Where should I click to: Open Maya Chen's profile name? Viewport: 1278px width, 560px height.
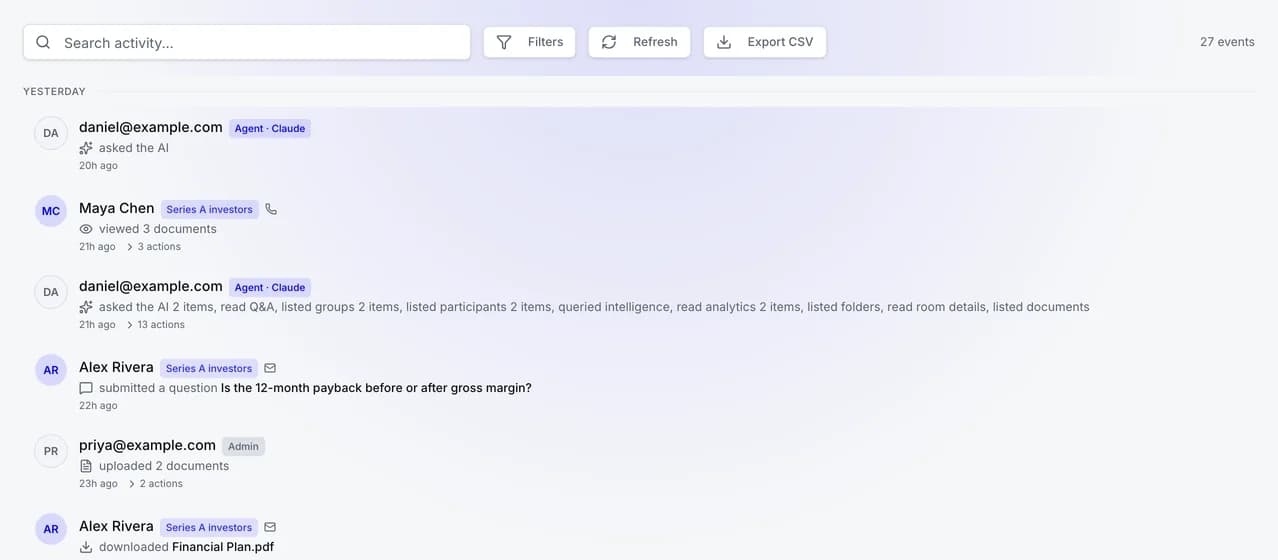coord(117,208)
